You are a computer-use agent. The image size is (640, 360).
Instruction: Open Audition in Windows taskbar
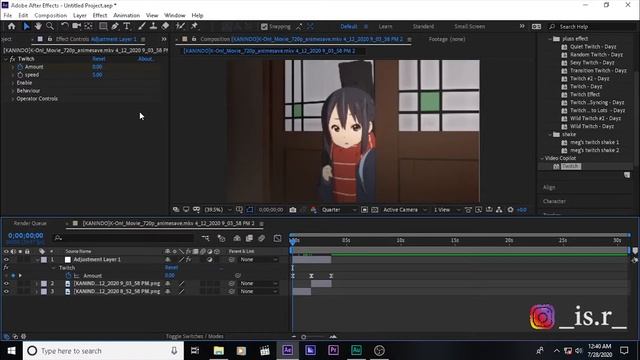356,351
